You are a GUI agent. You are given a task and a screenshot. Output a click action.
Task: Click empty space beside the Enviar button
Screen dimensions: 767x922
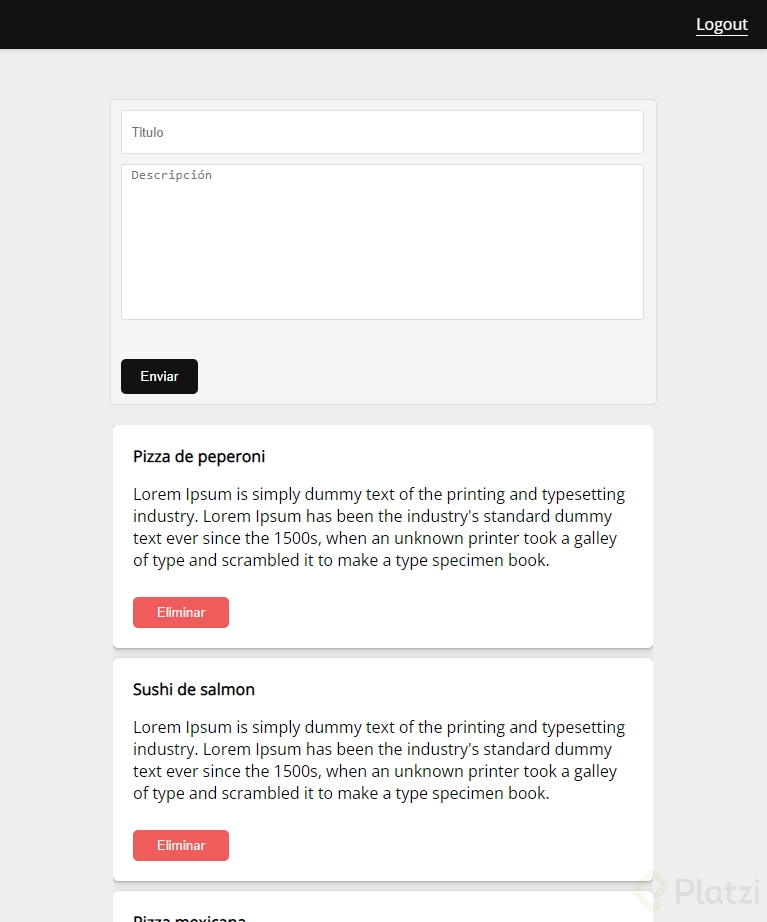pos(420,377)
